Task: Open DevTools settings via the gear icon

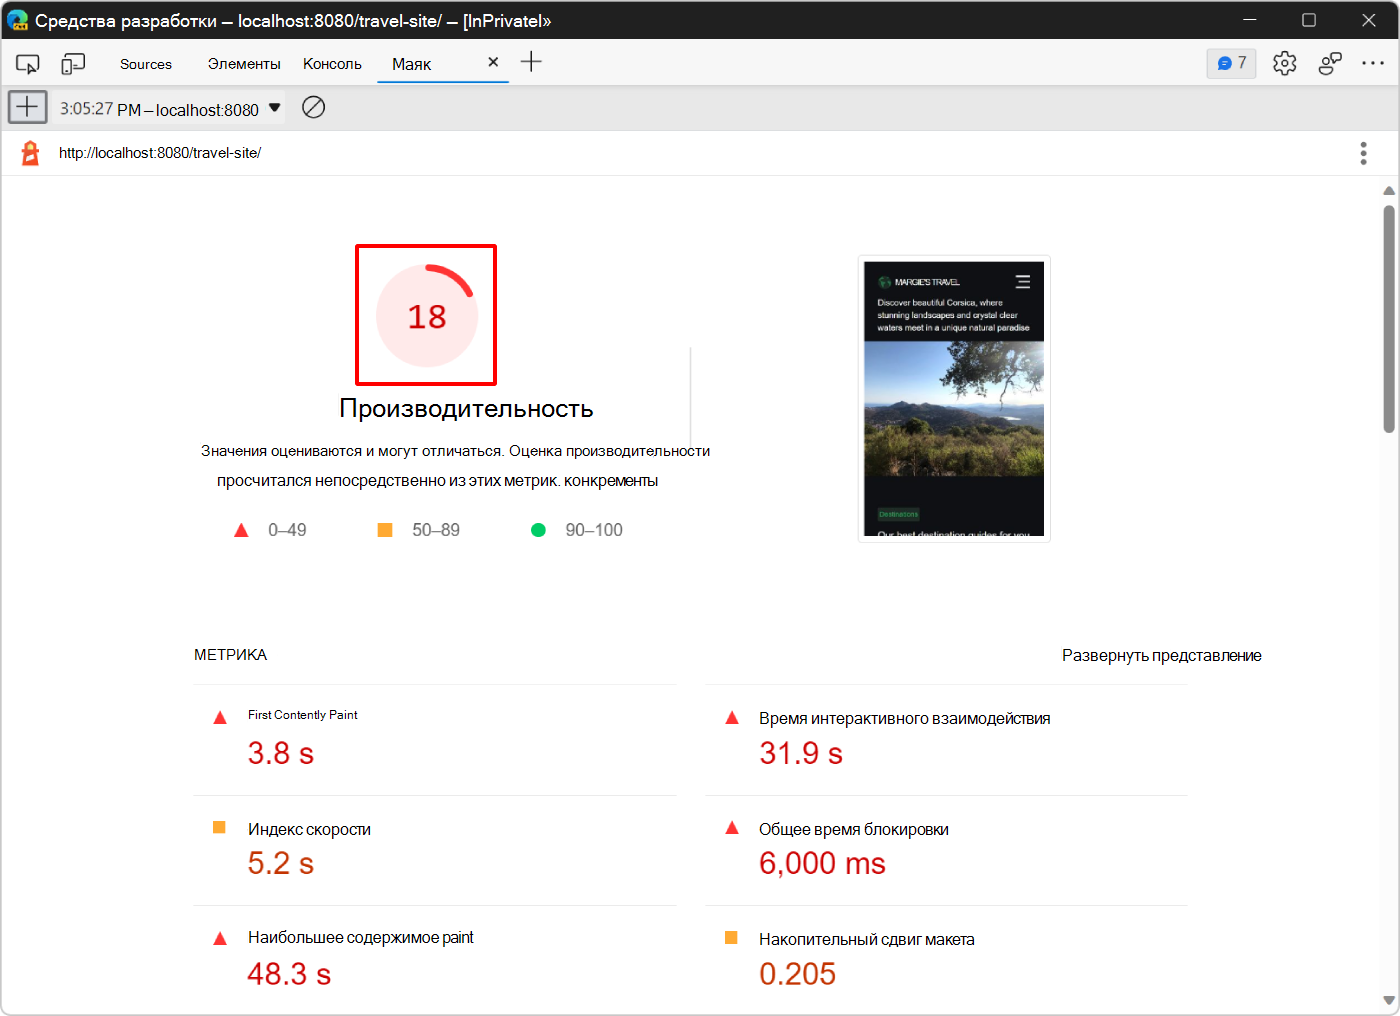Action: coord(1284,62)
